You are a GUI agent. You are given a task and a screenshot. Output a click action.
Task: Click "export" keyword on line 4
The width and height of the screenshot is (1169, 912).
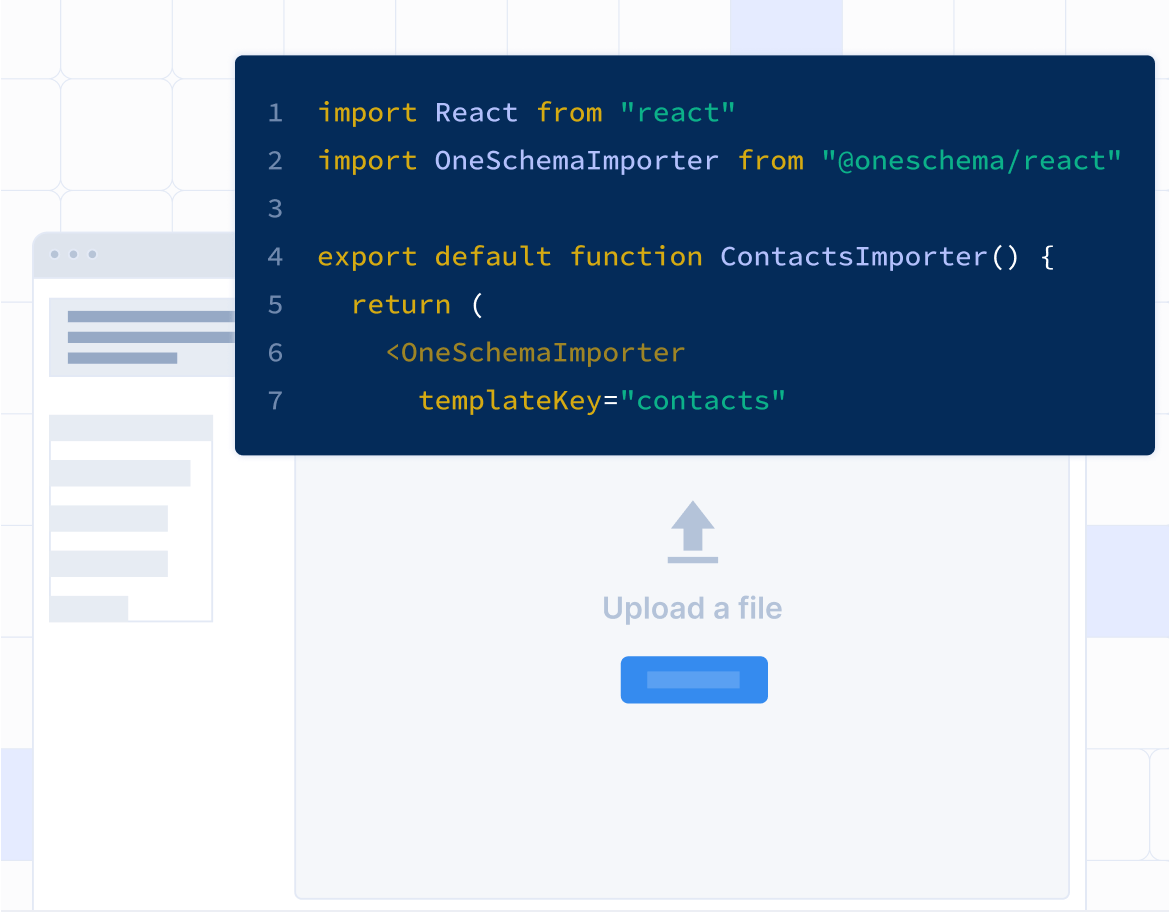point(367,257)
